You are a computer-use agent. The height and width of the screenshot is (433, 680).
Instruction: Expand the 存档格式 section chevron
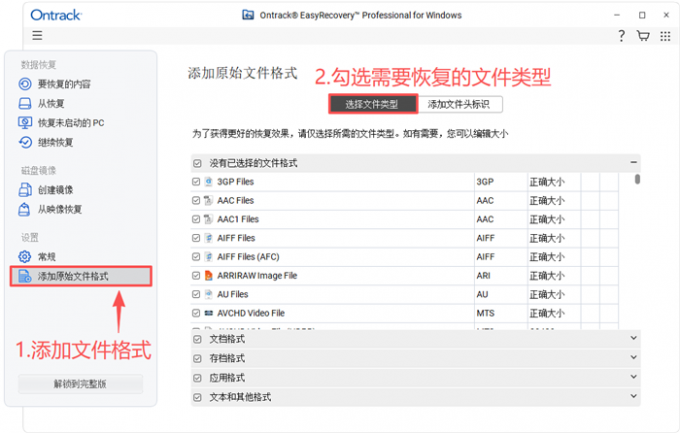coord(634,357)
